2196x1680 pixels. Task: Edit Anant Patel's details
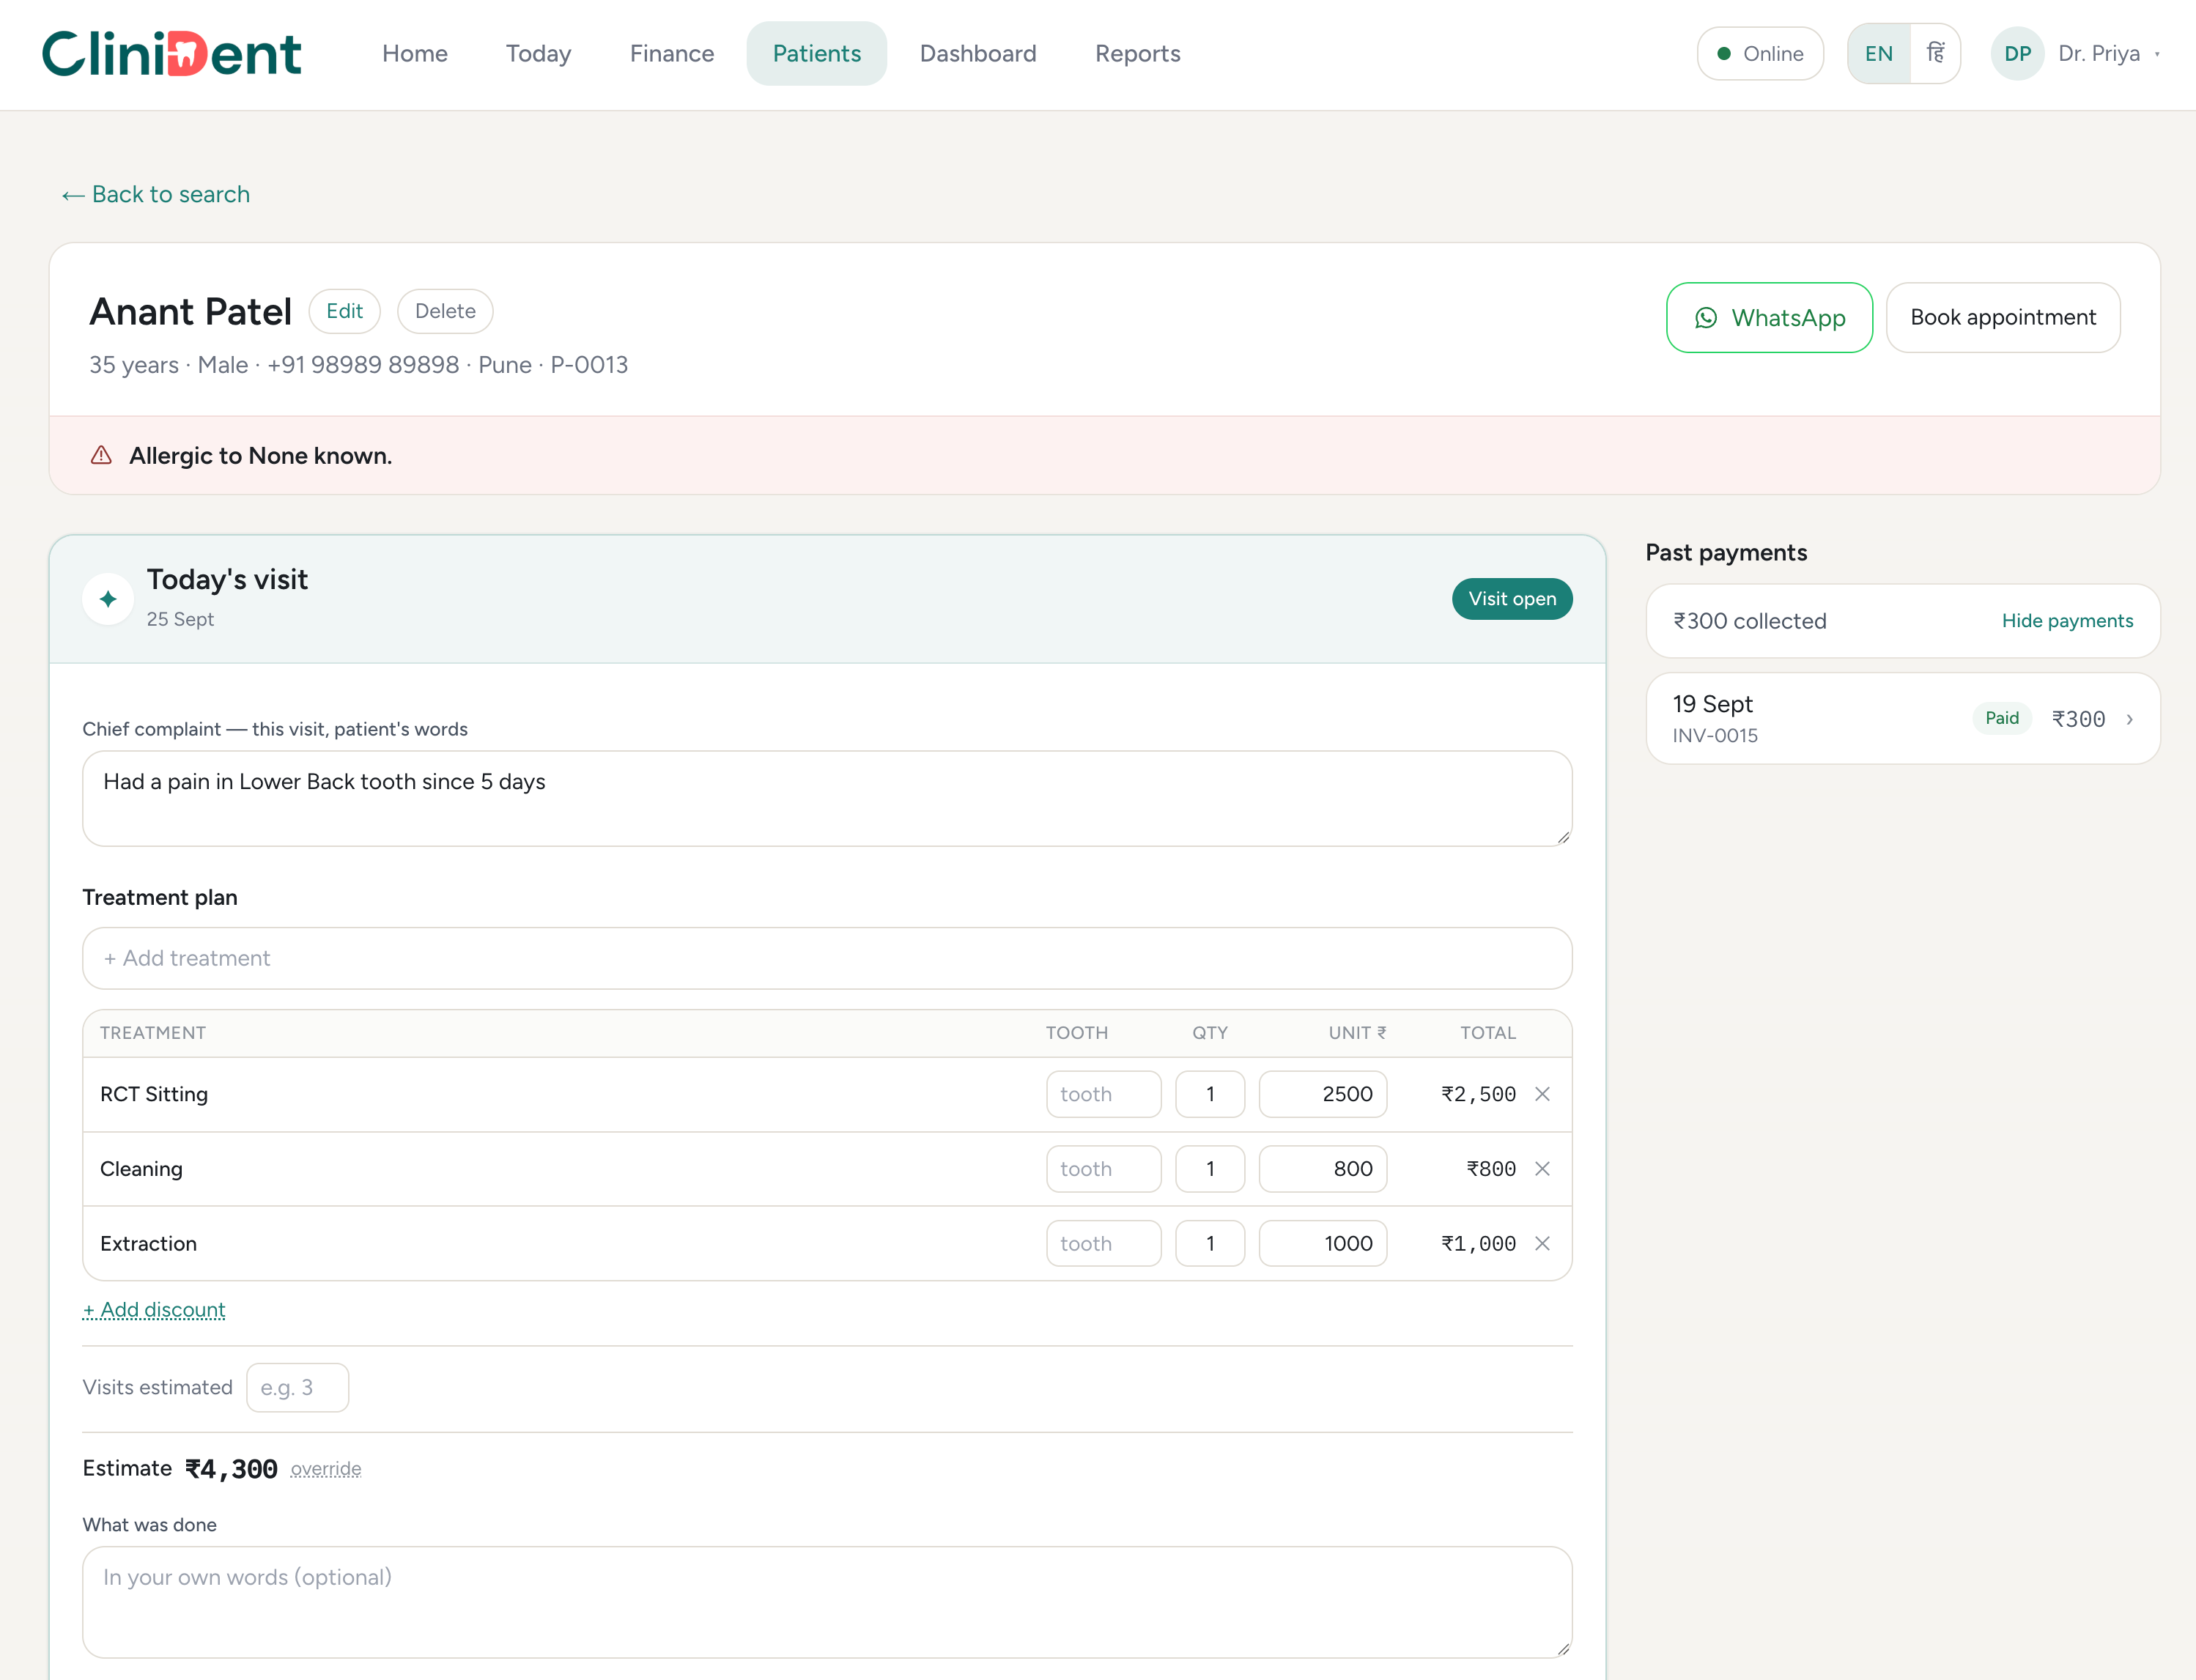click(344, 311)
